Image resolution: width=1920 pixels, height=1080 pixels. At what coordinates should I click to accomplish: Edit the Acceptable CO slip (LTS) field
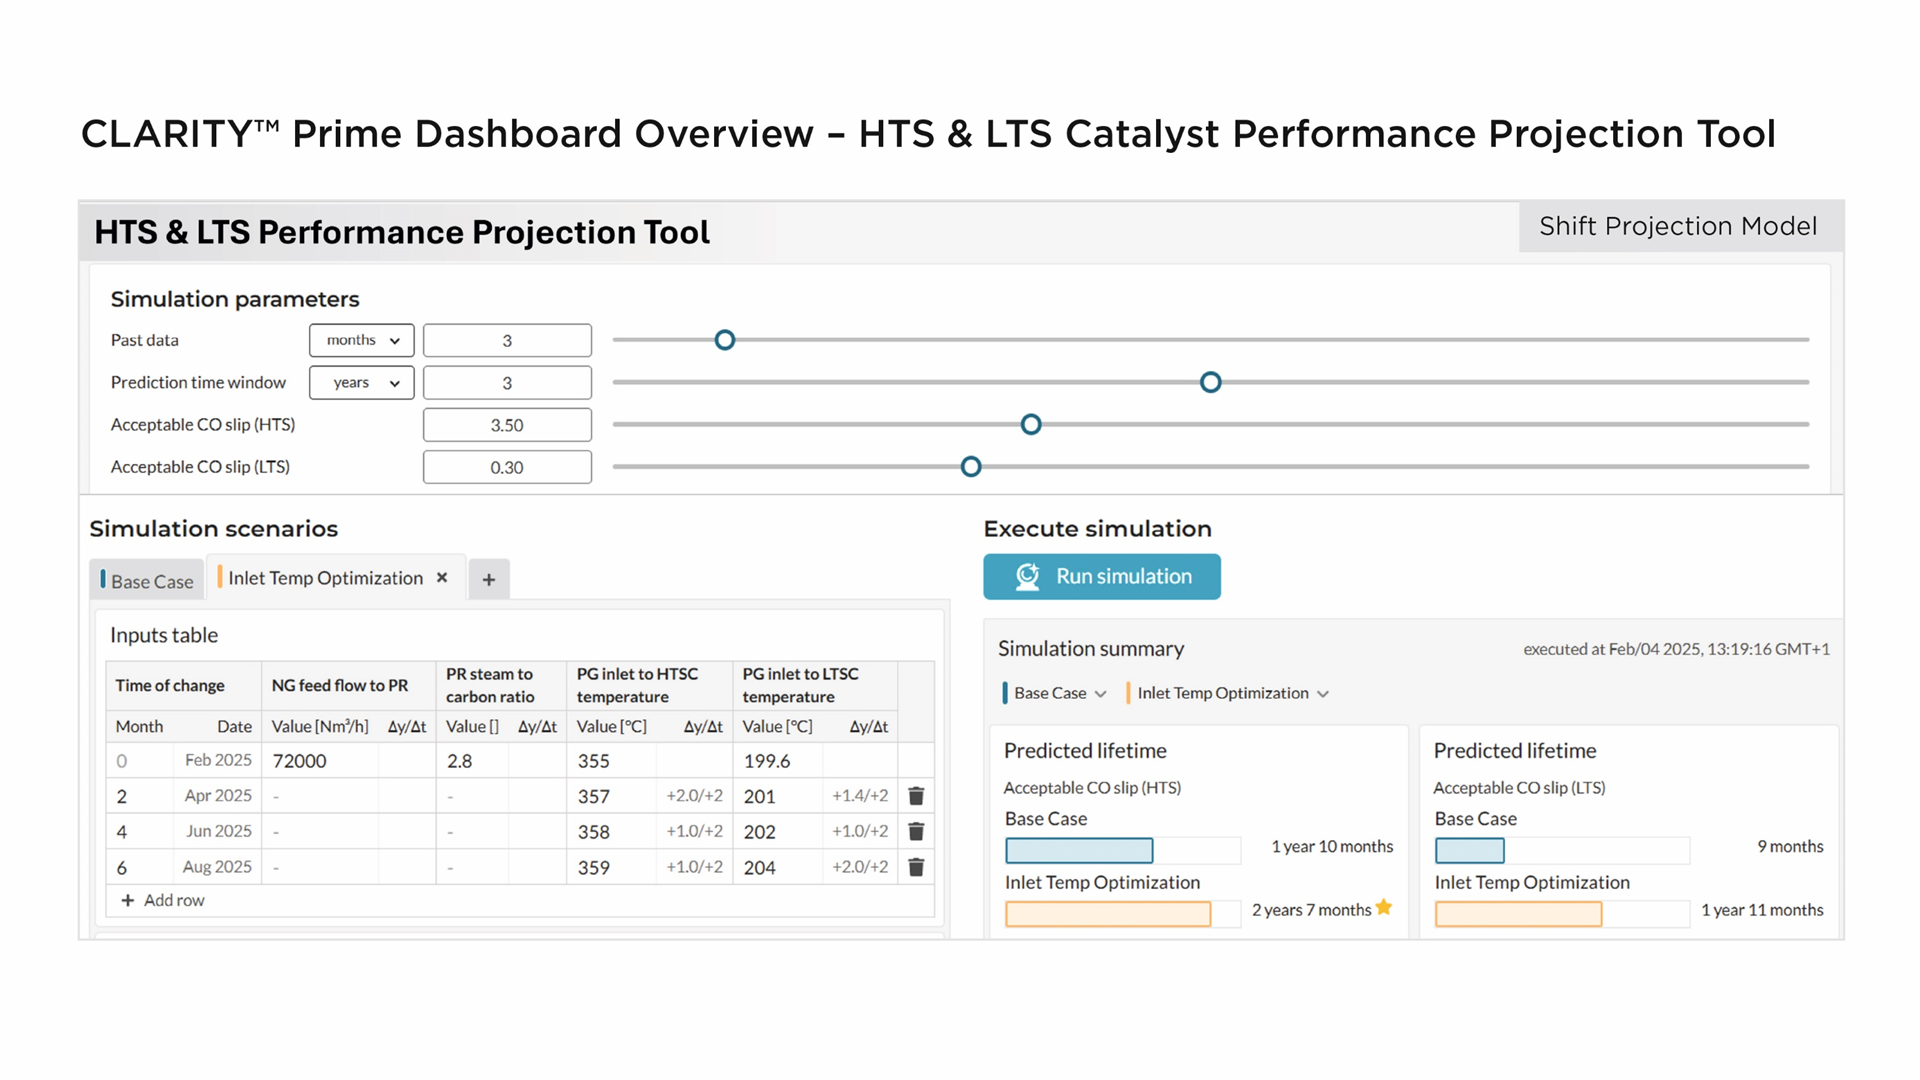(x=507, y=467)
